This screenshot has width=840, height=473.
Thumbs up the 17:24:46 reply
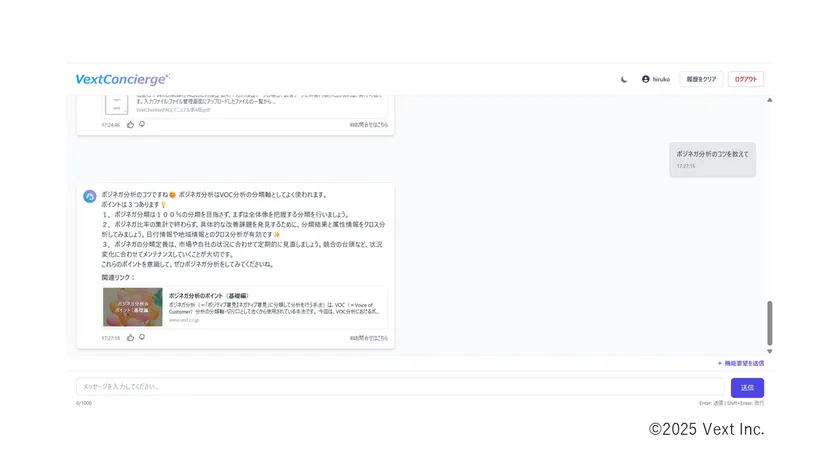(130, 125)
